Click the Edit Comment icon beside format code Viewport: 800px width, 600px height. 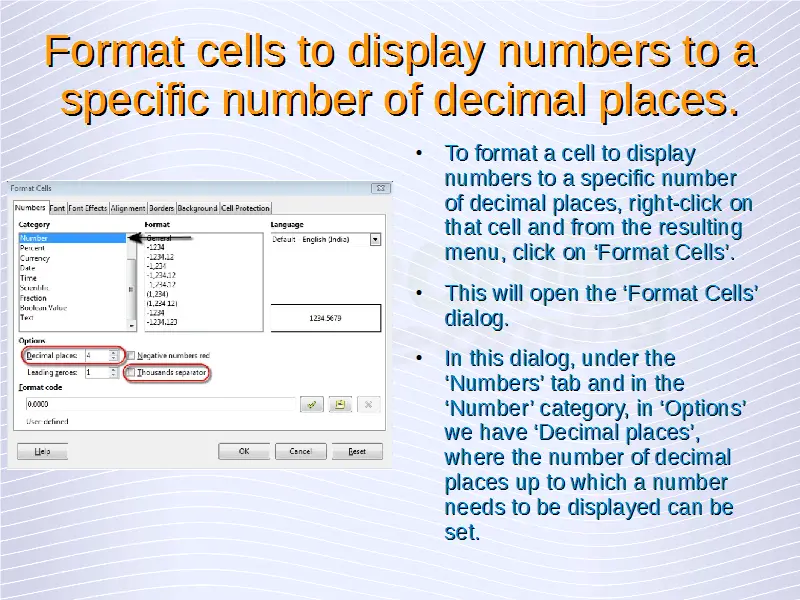(340, 404)
